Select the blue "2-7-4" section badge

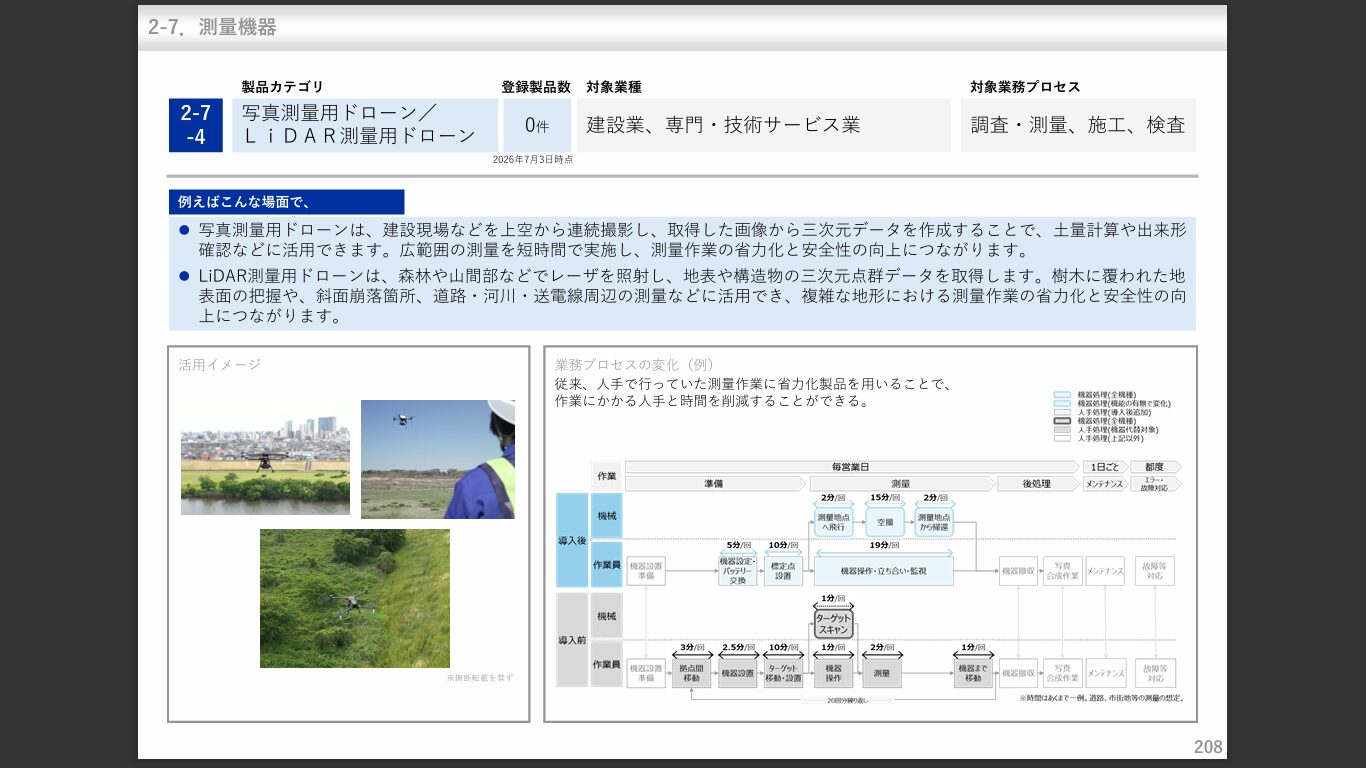tap(196, 125)
